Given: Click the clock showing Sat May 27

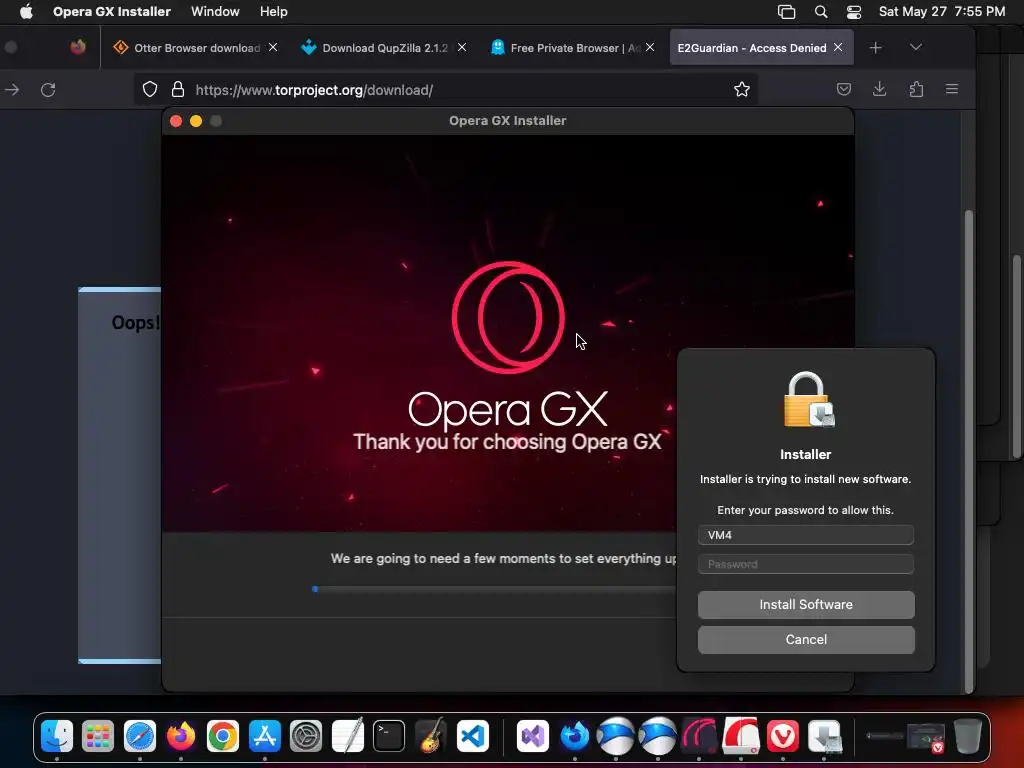Looking at the screenshot, I should pyautogui.click(x=941, y=12).
